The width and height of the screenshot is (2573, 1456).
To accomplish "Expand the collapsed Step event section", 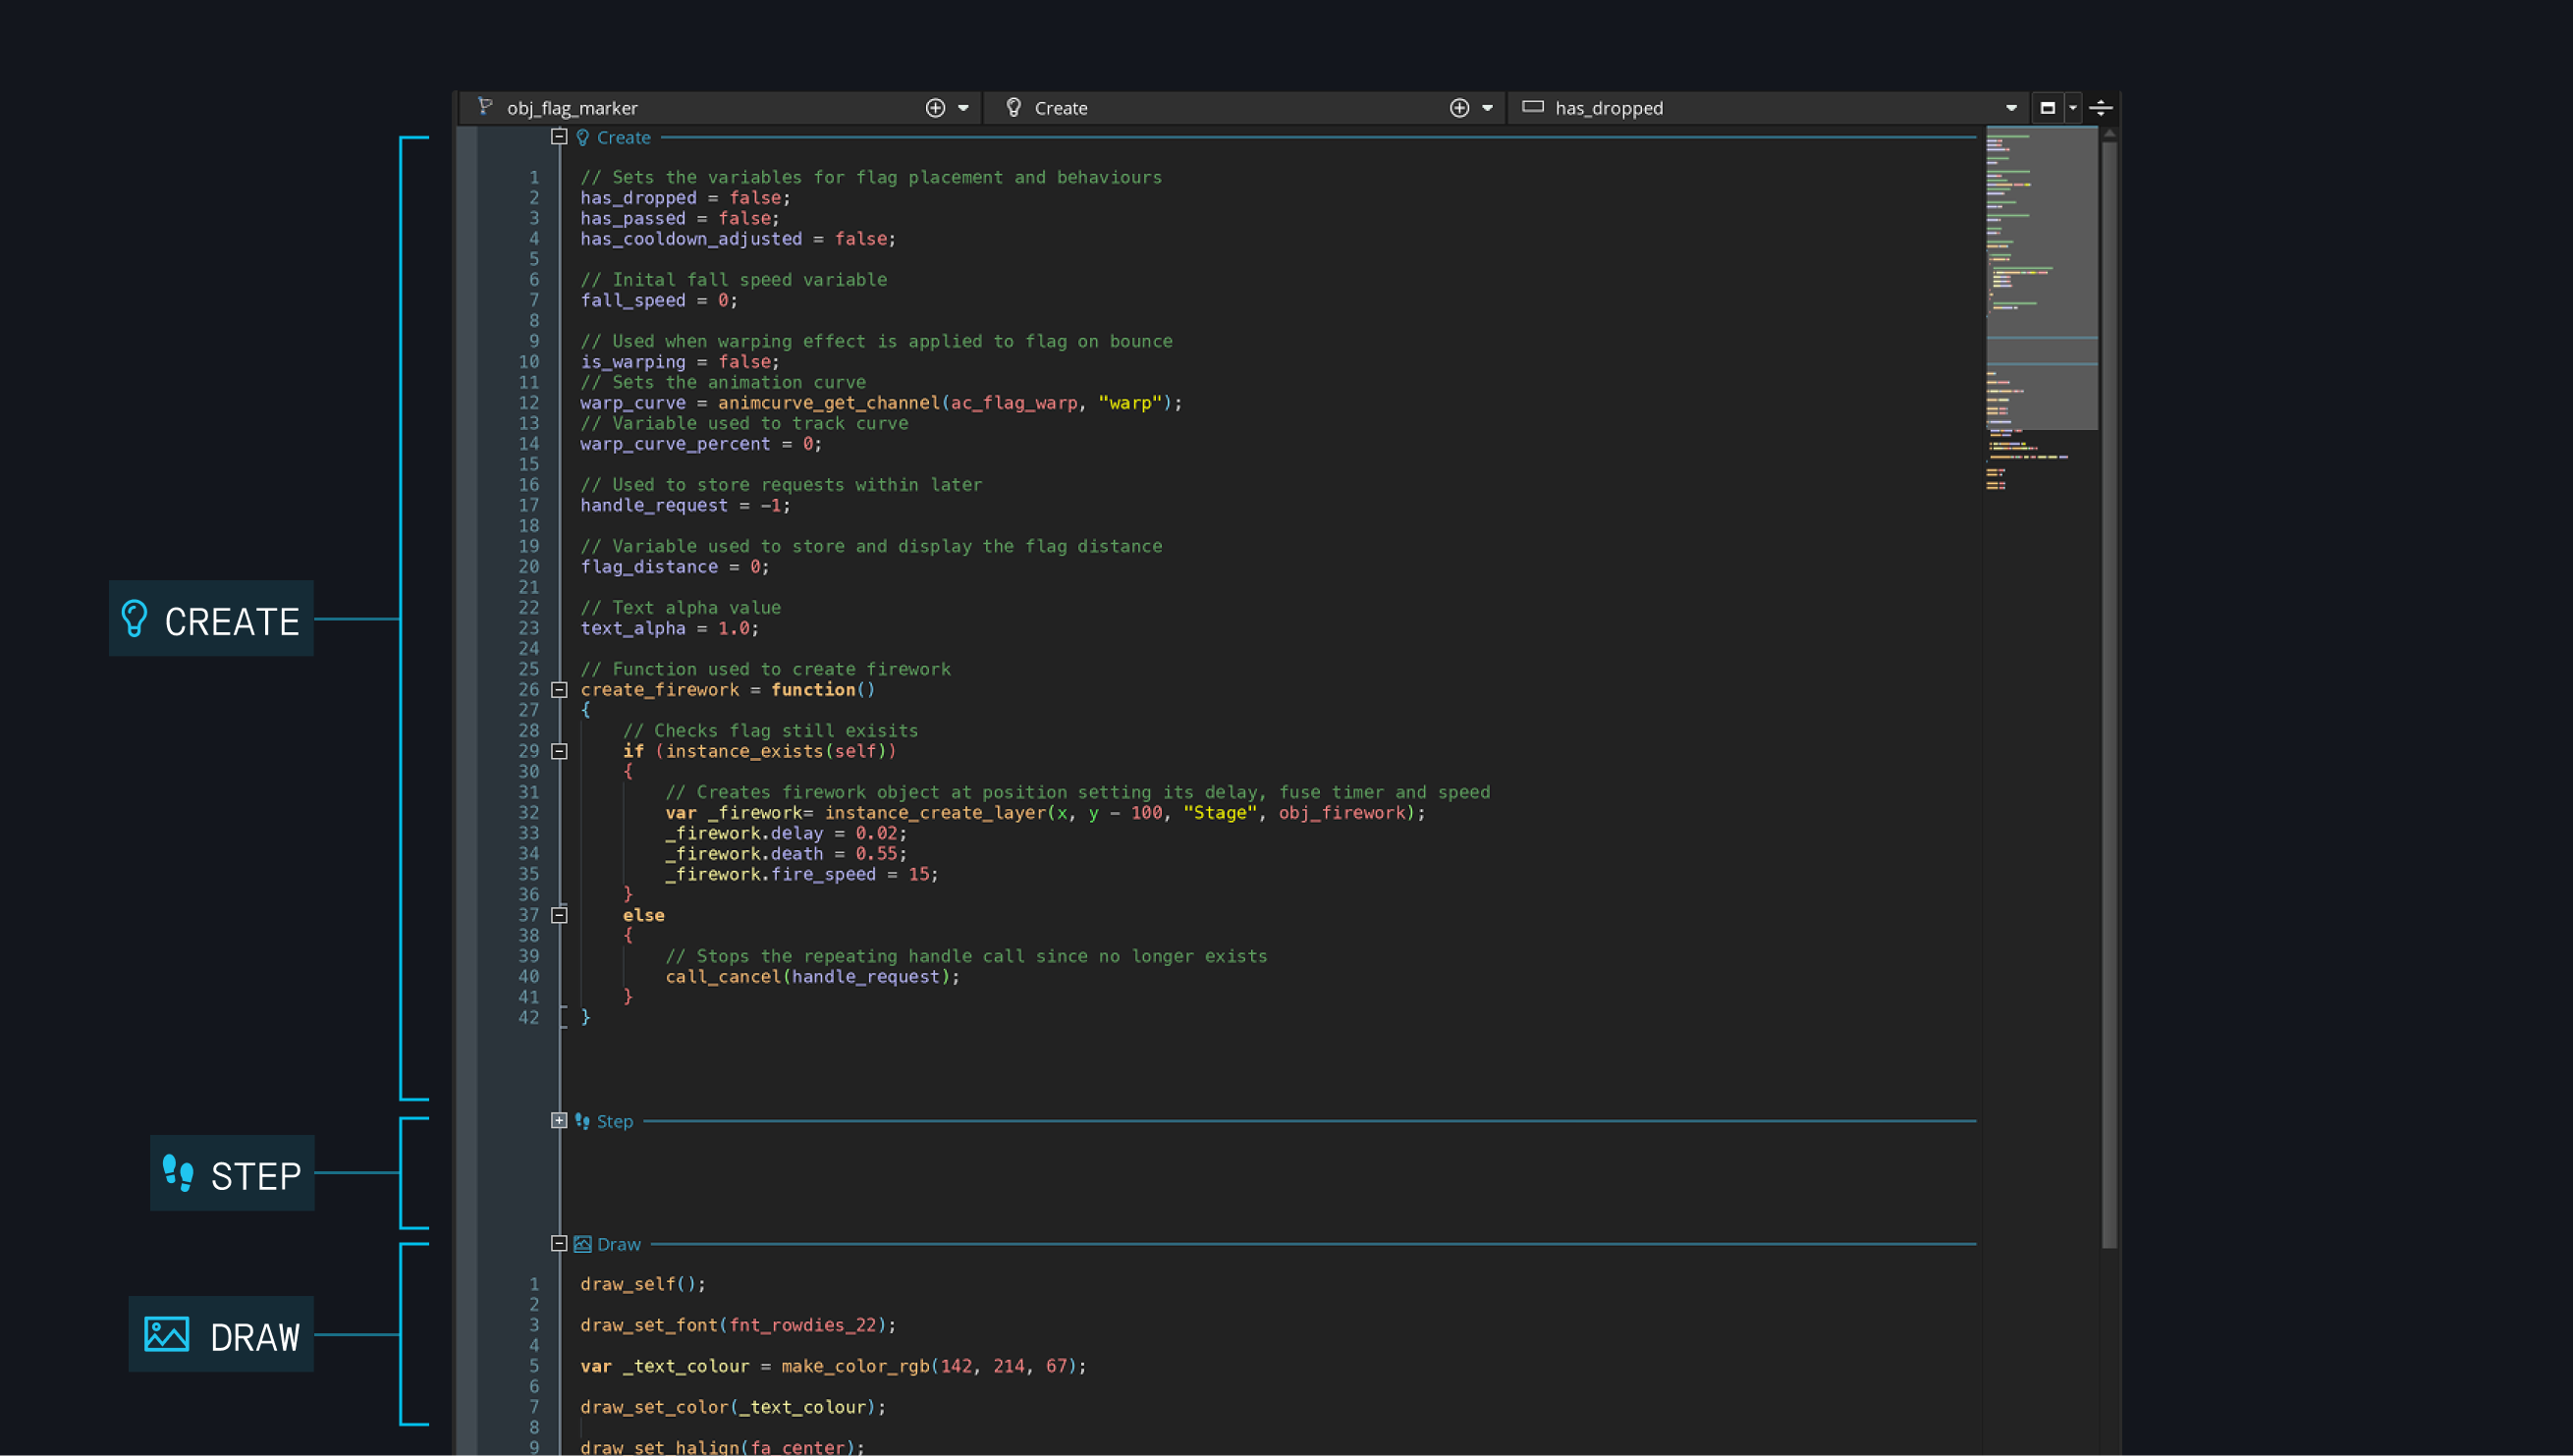I will 559,1121.
